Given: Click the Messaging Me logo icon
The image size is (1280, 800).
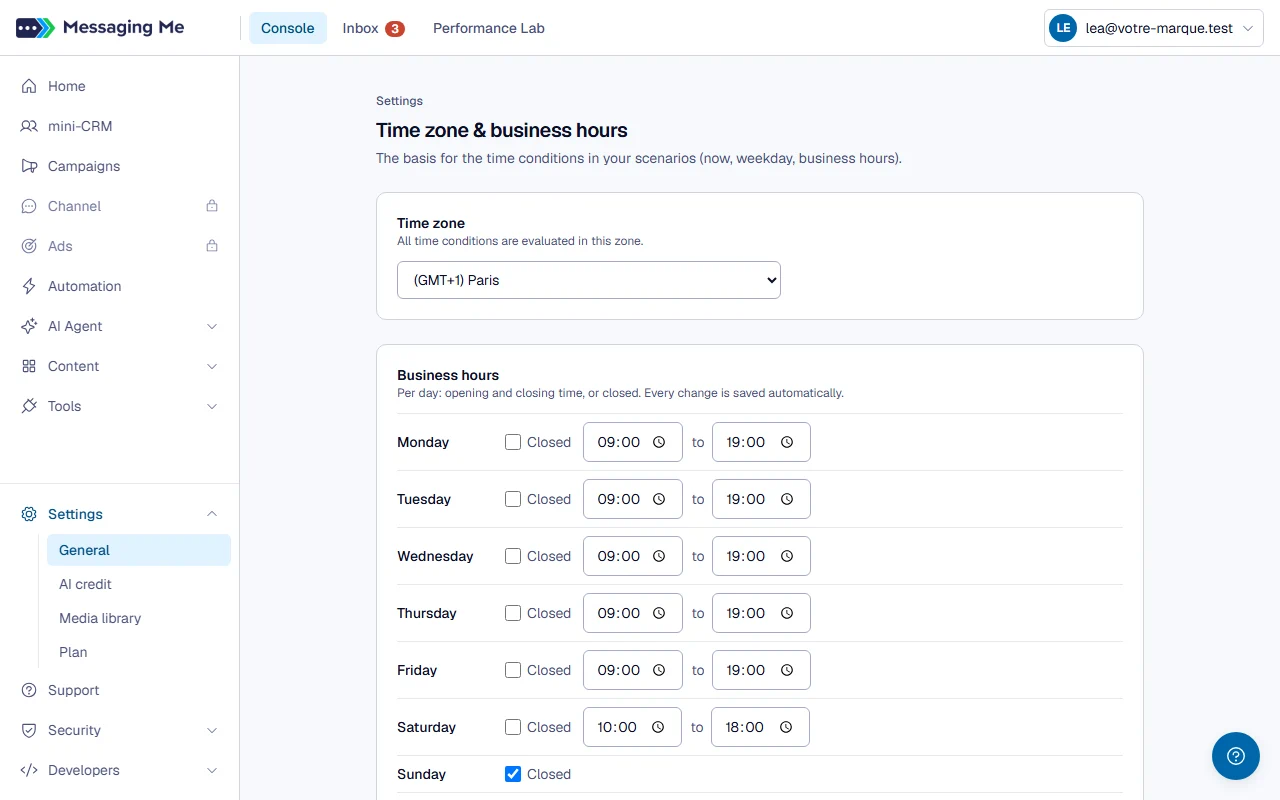Looking at the screenshot, I should coord(35,28).
